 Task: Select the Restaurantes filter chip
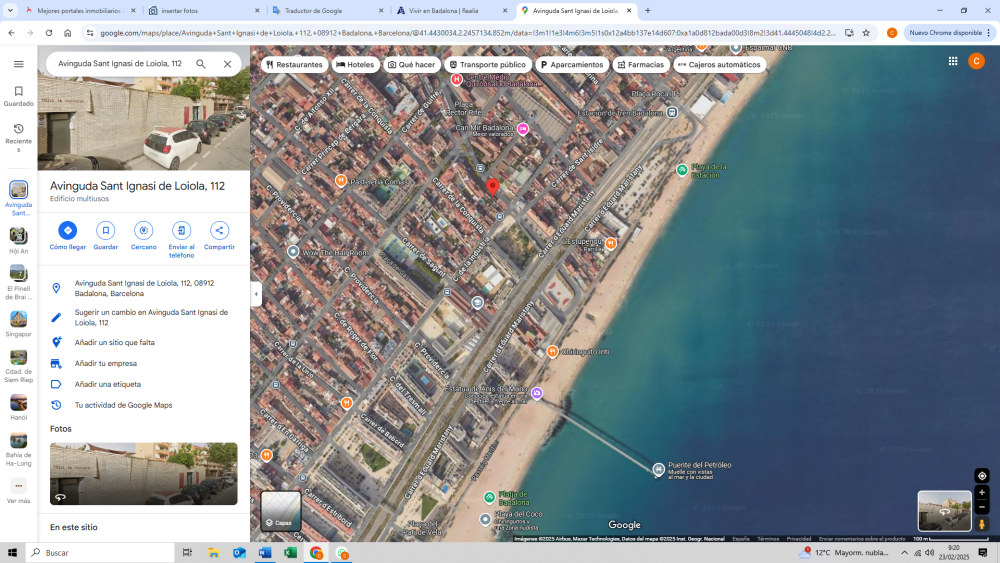pyautogui.click(x=294, y=64)
